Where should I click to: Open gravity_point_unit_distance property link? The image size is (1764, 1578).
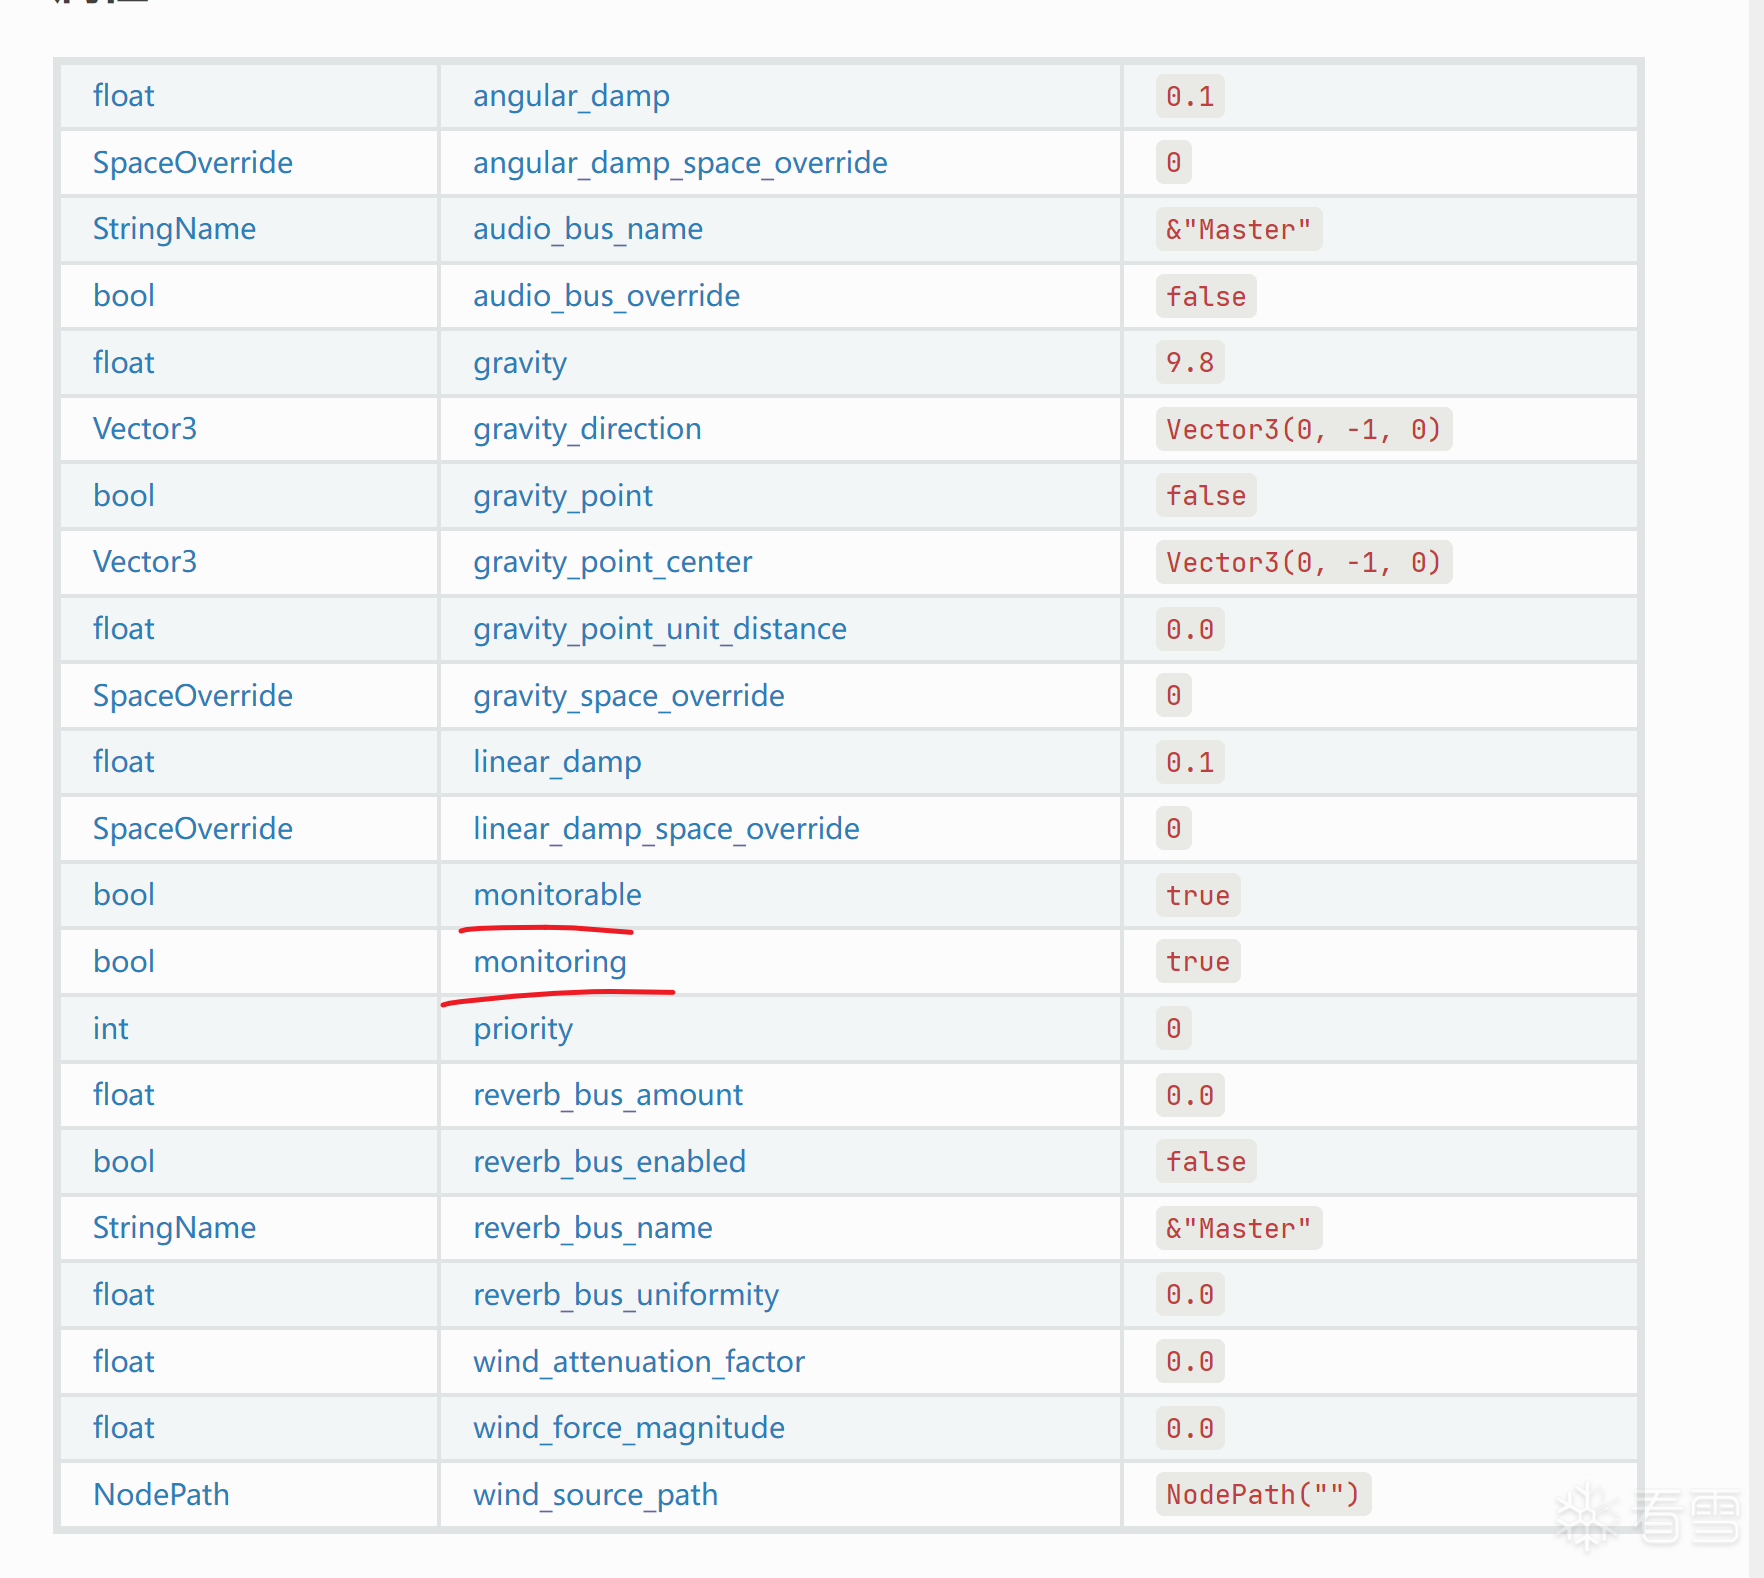tap(659, 629)
